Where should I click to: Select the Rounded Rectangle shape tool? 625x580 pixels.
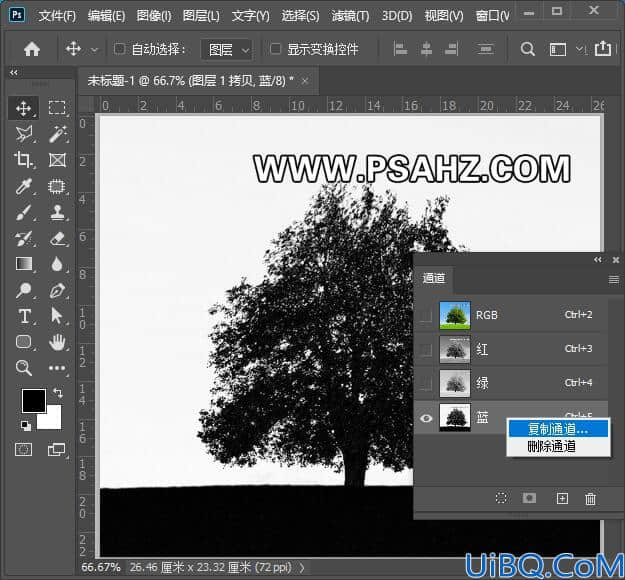(x=24, y=342)
